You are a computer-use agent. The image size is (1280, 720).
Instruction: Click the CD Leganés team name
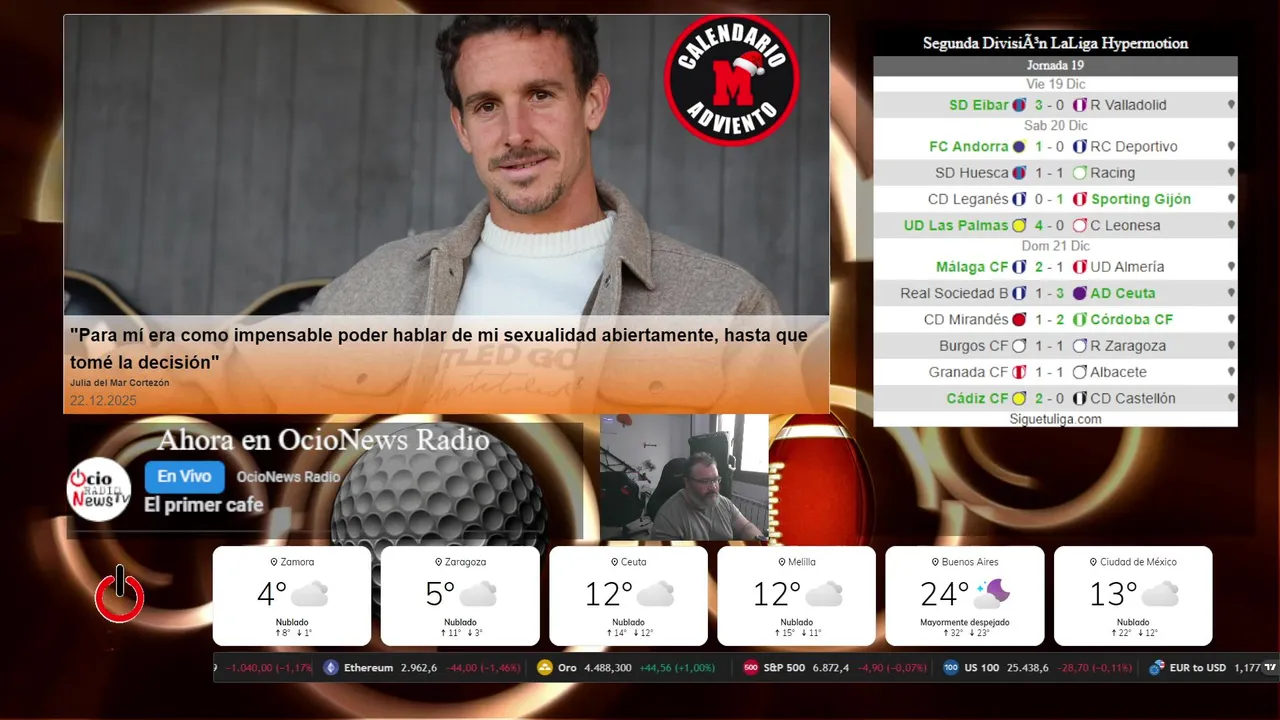(x=968, y=199)
